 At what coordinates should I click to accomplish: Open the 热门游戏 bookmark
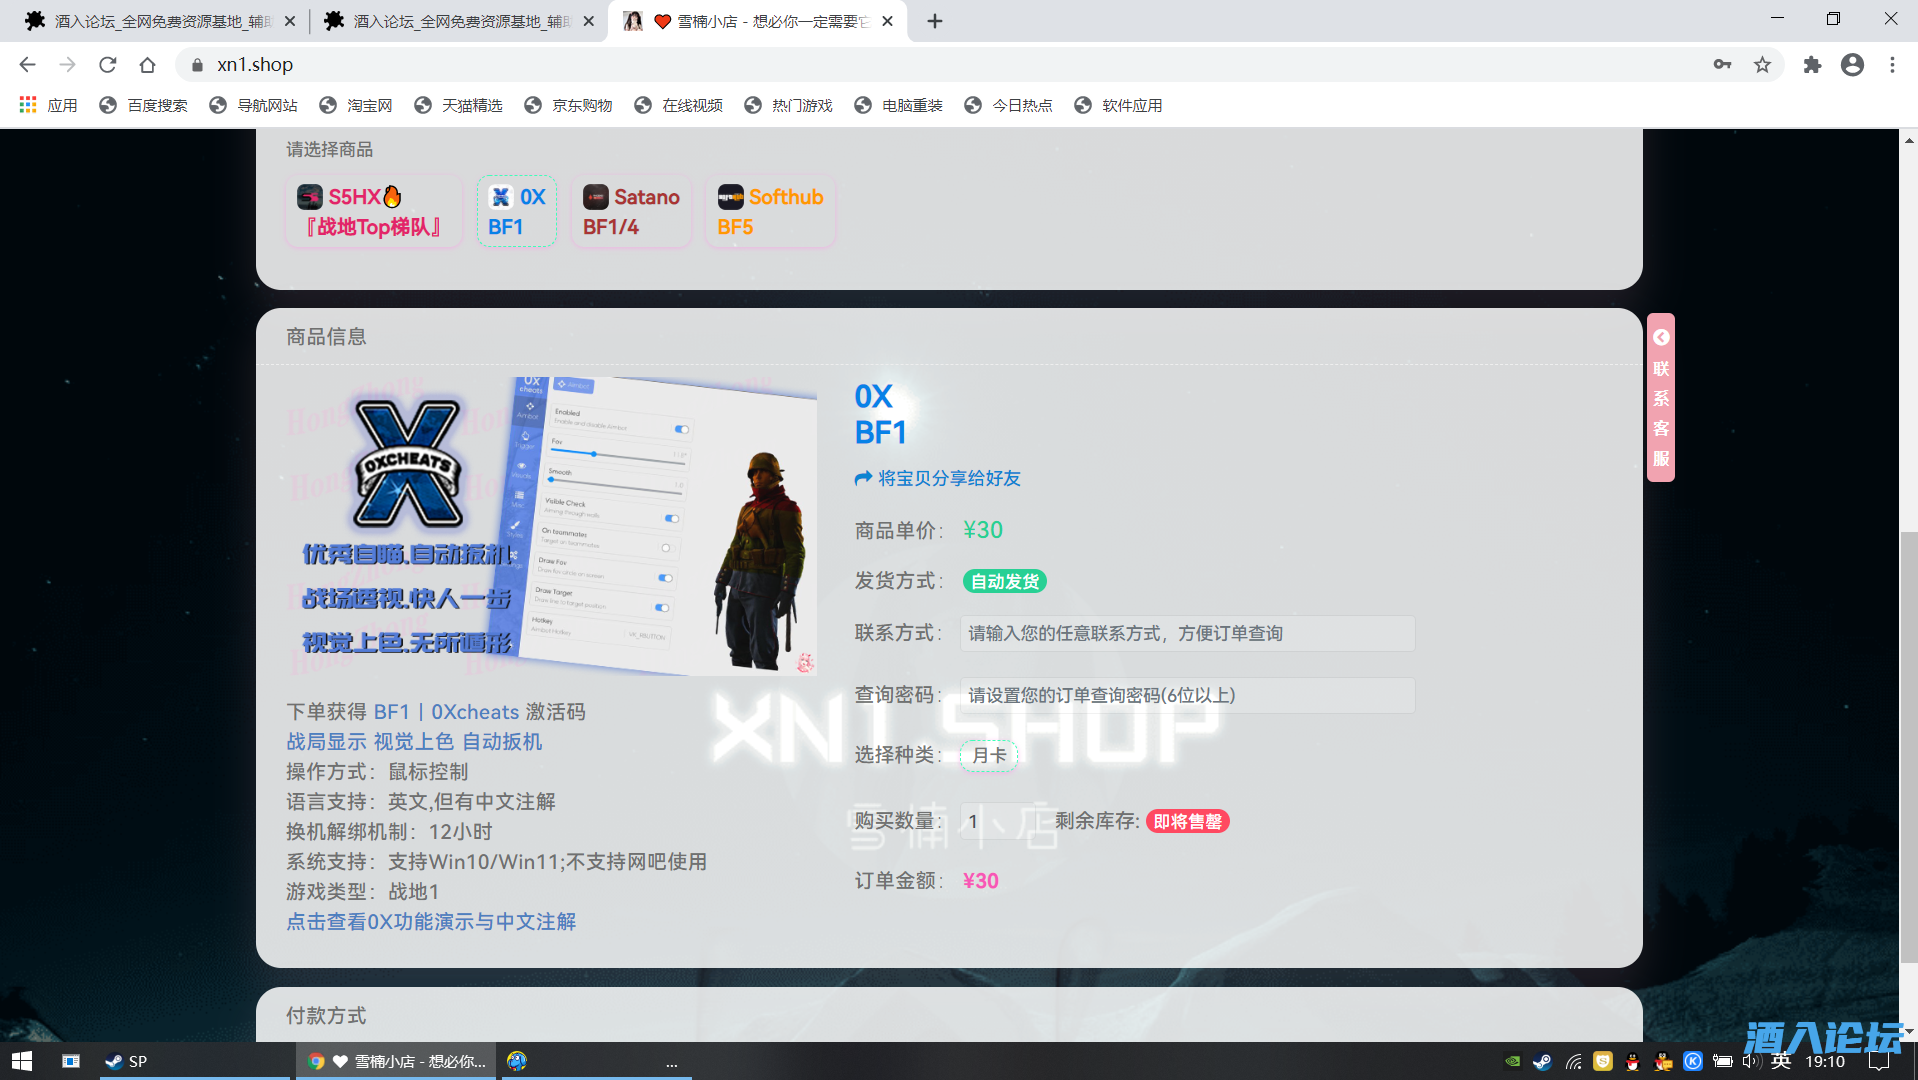[x=789, y=105]
